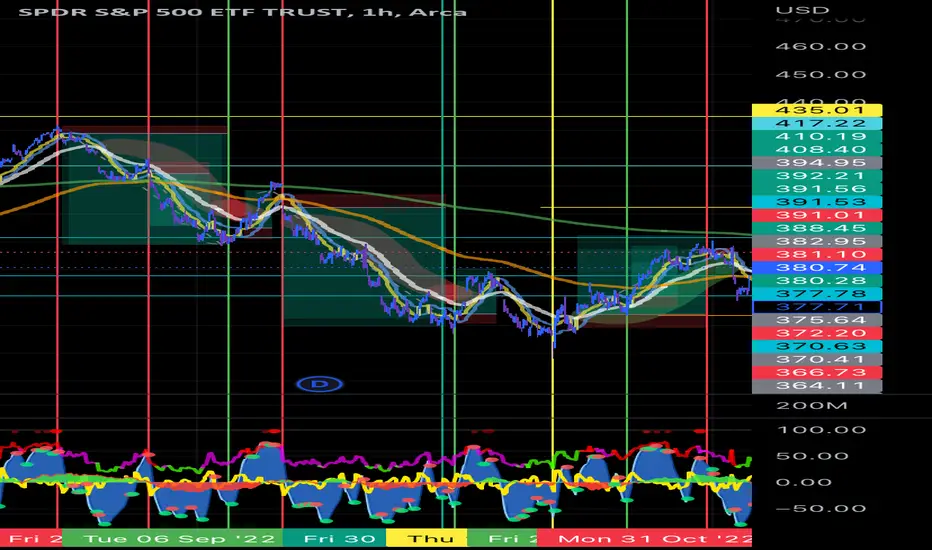Click the 200M volume axis label
The width and height of the screenshot is (932, 550).
tap(811, 406)
